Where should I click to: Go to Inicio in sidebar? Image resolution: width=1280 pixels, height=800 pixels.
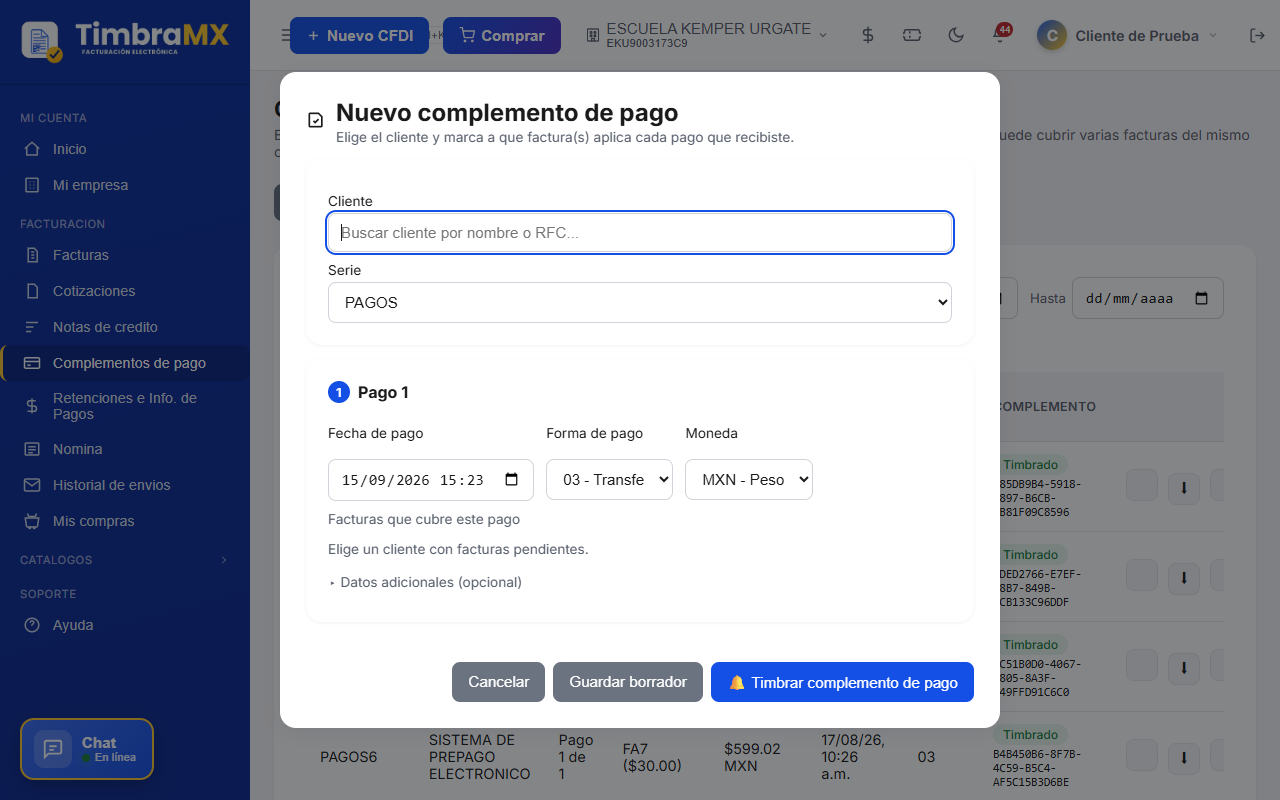(x=124, y=149)
